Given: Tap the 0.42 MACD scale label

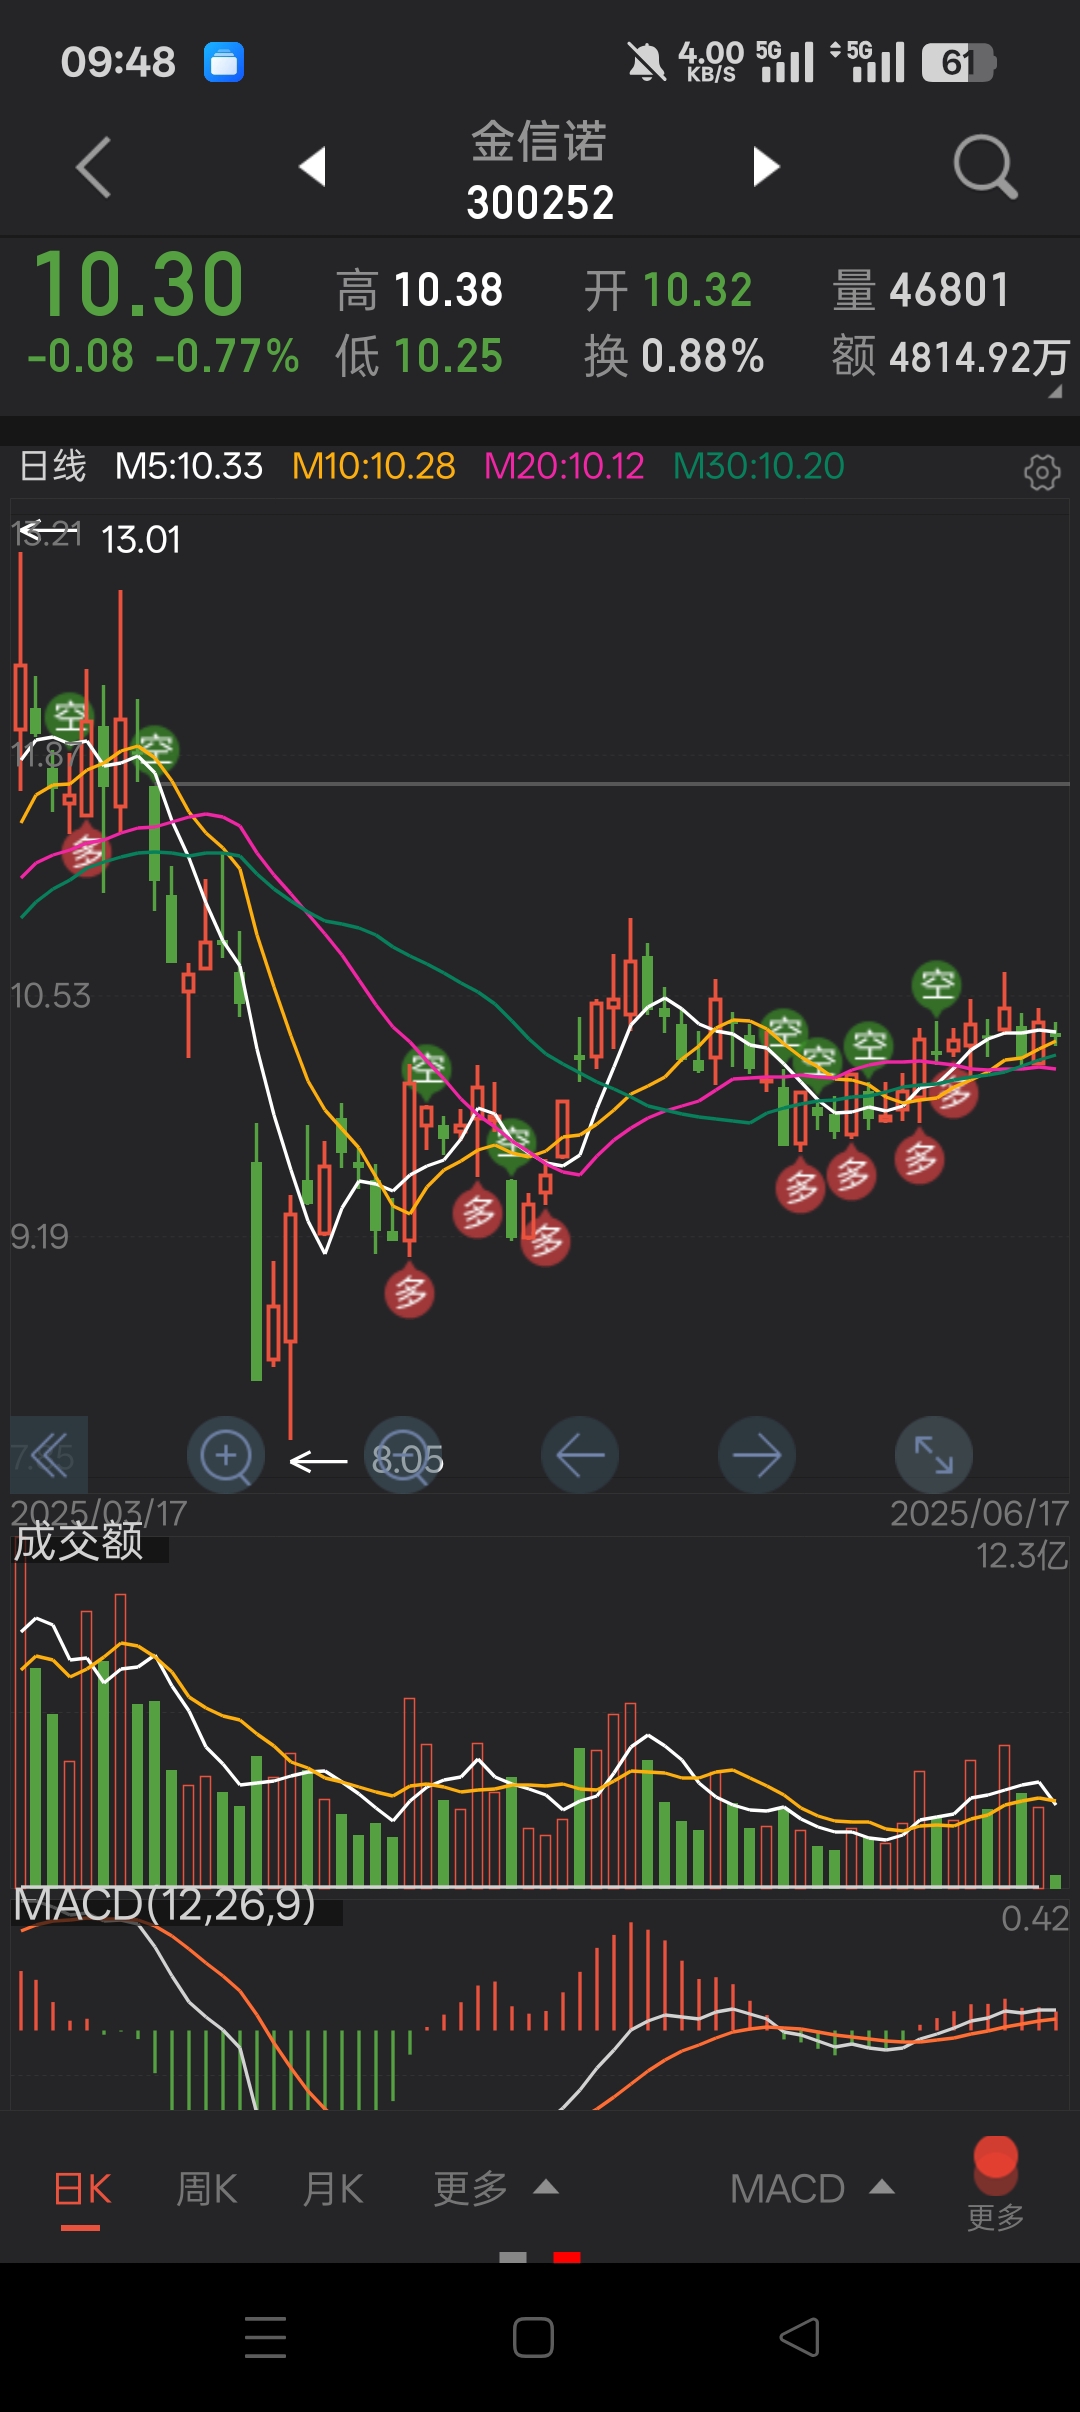Looking at the screenshot, I should click(1035, 1918).
